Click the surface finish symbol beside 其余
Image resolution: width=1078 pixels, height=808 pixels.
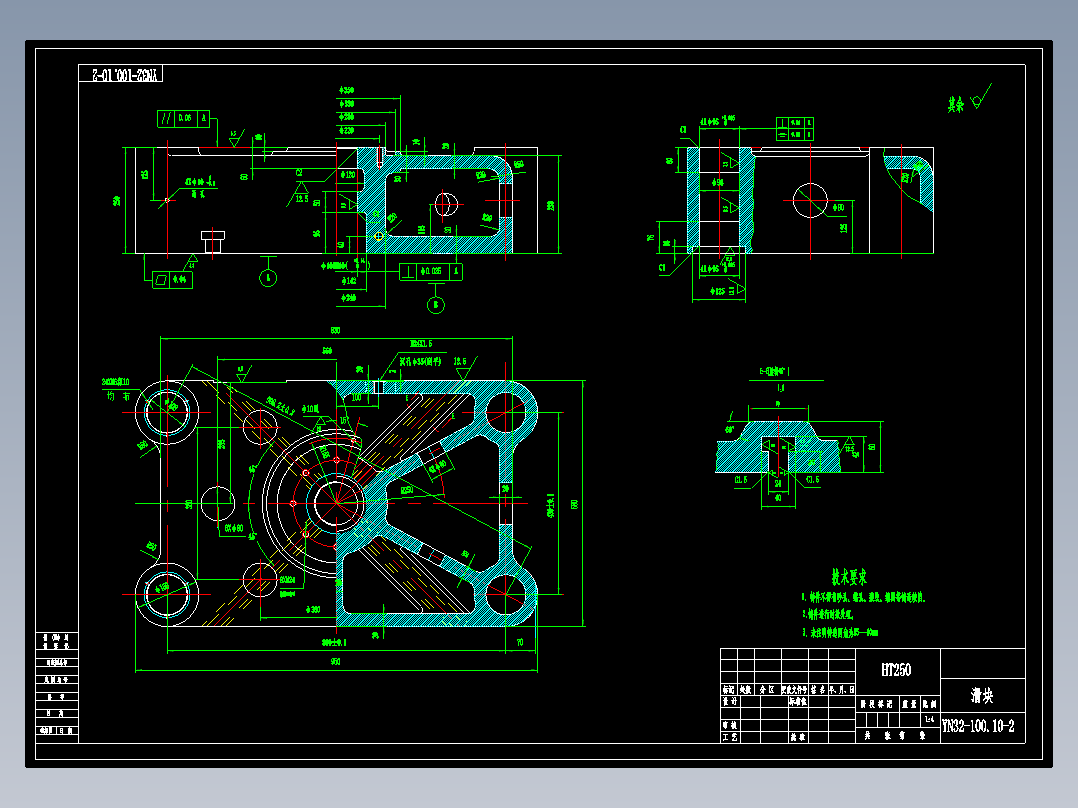click(x=981, y=97)
